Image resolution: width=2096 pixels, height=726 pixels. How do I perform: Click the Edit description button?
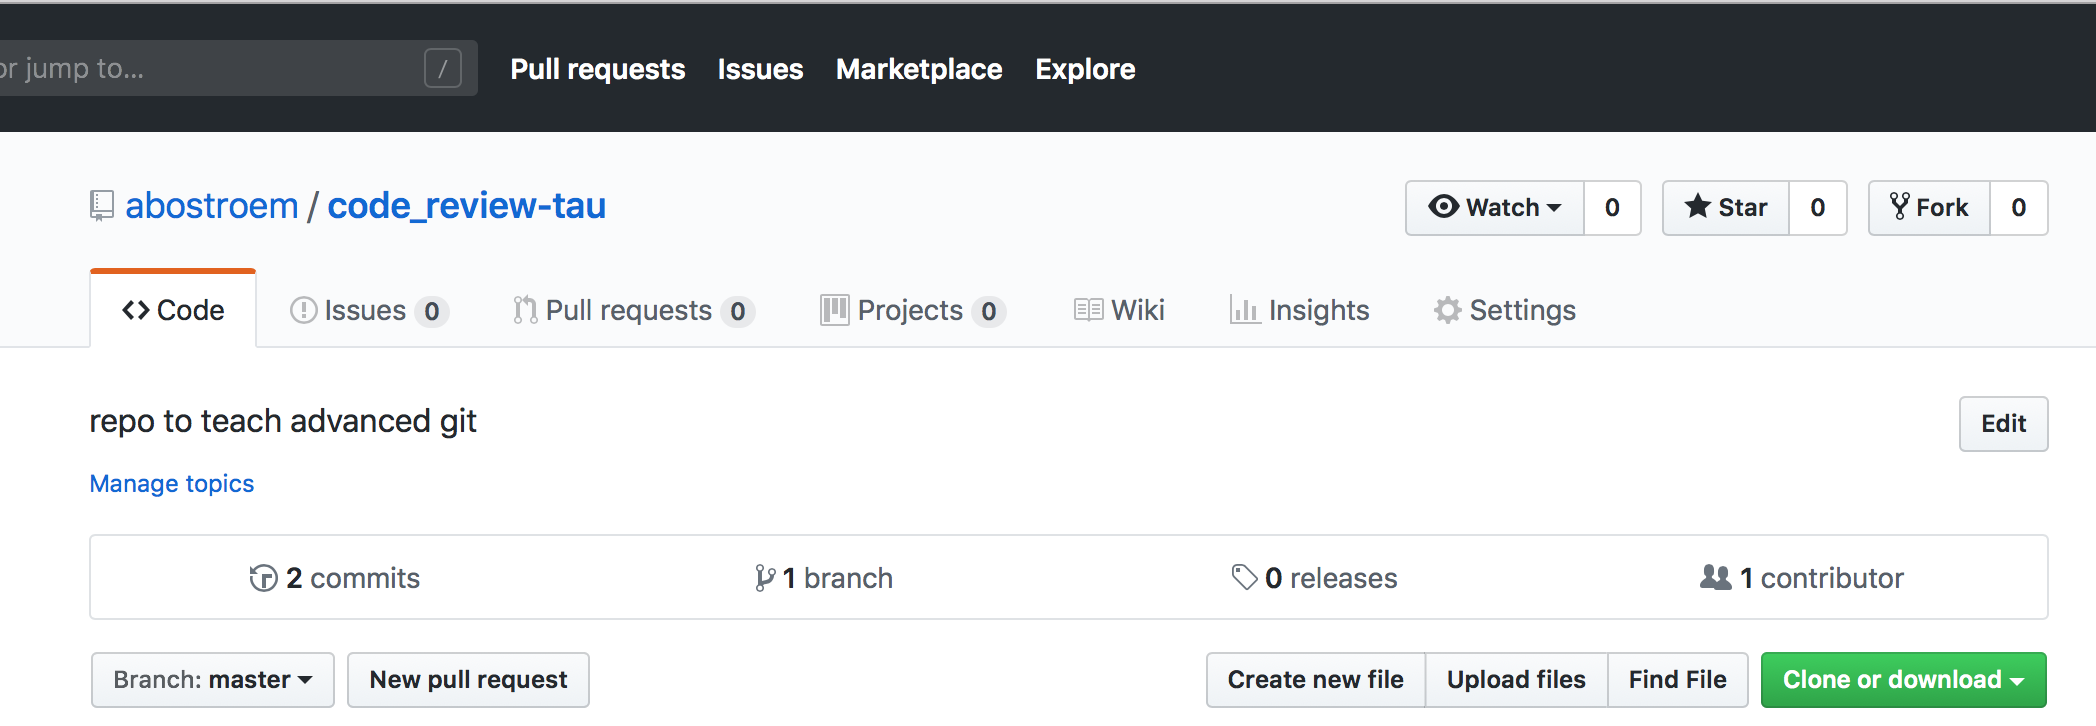tap(2004, 424)
